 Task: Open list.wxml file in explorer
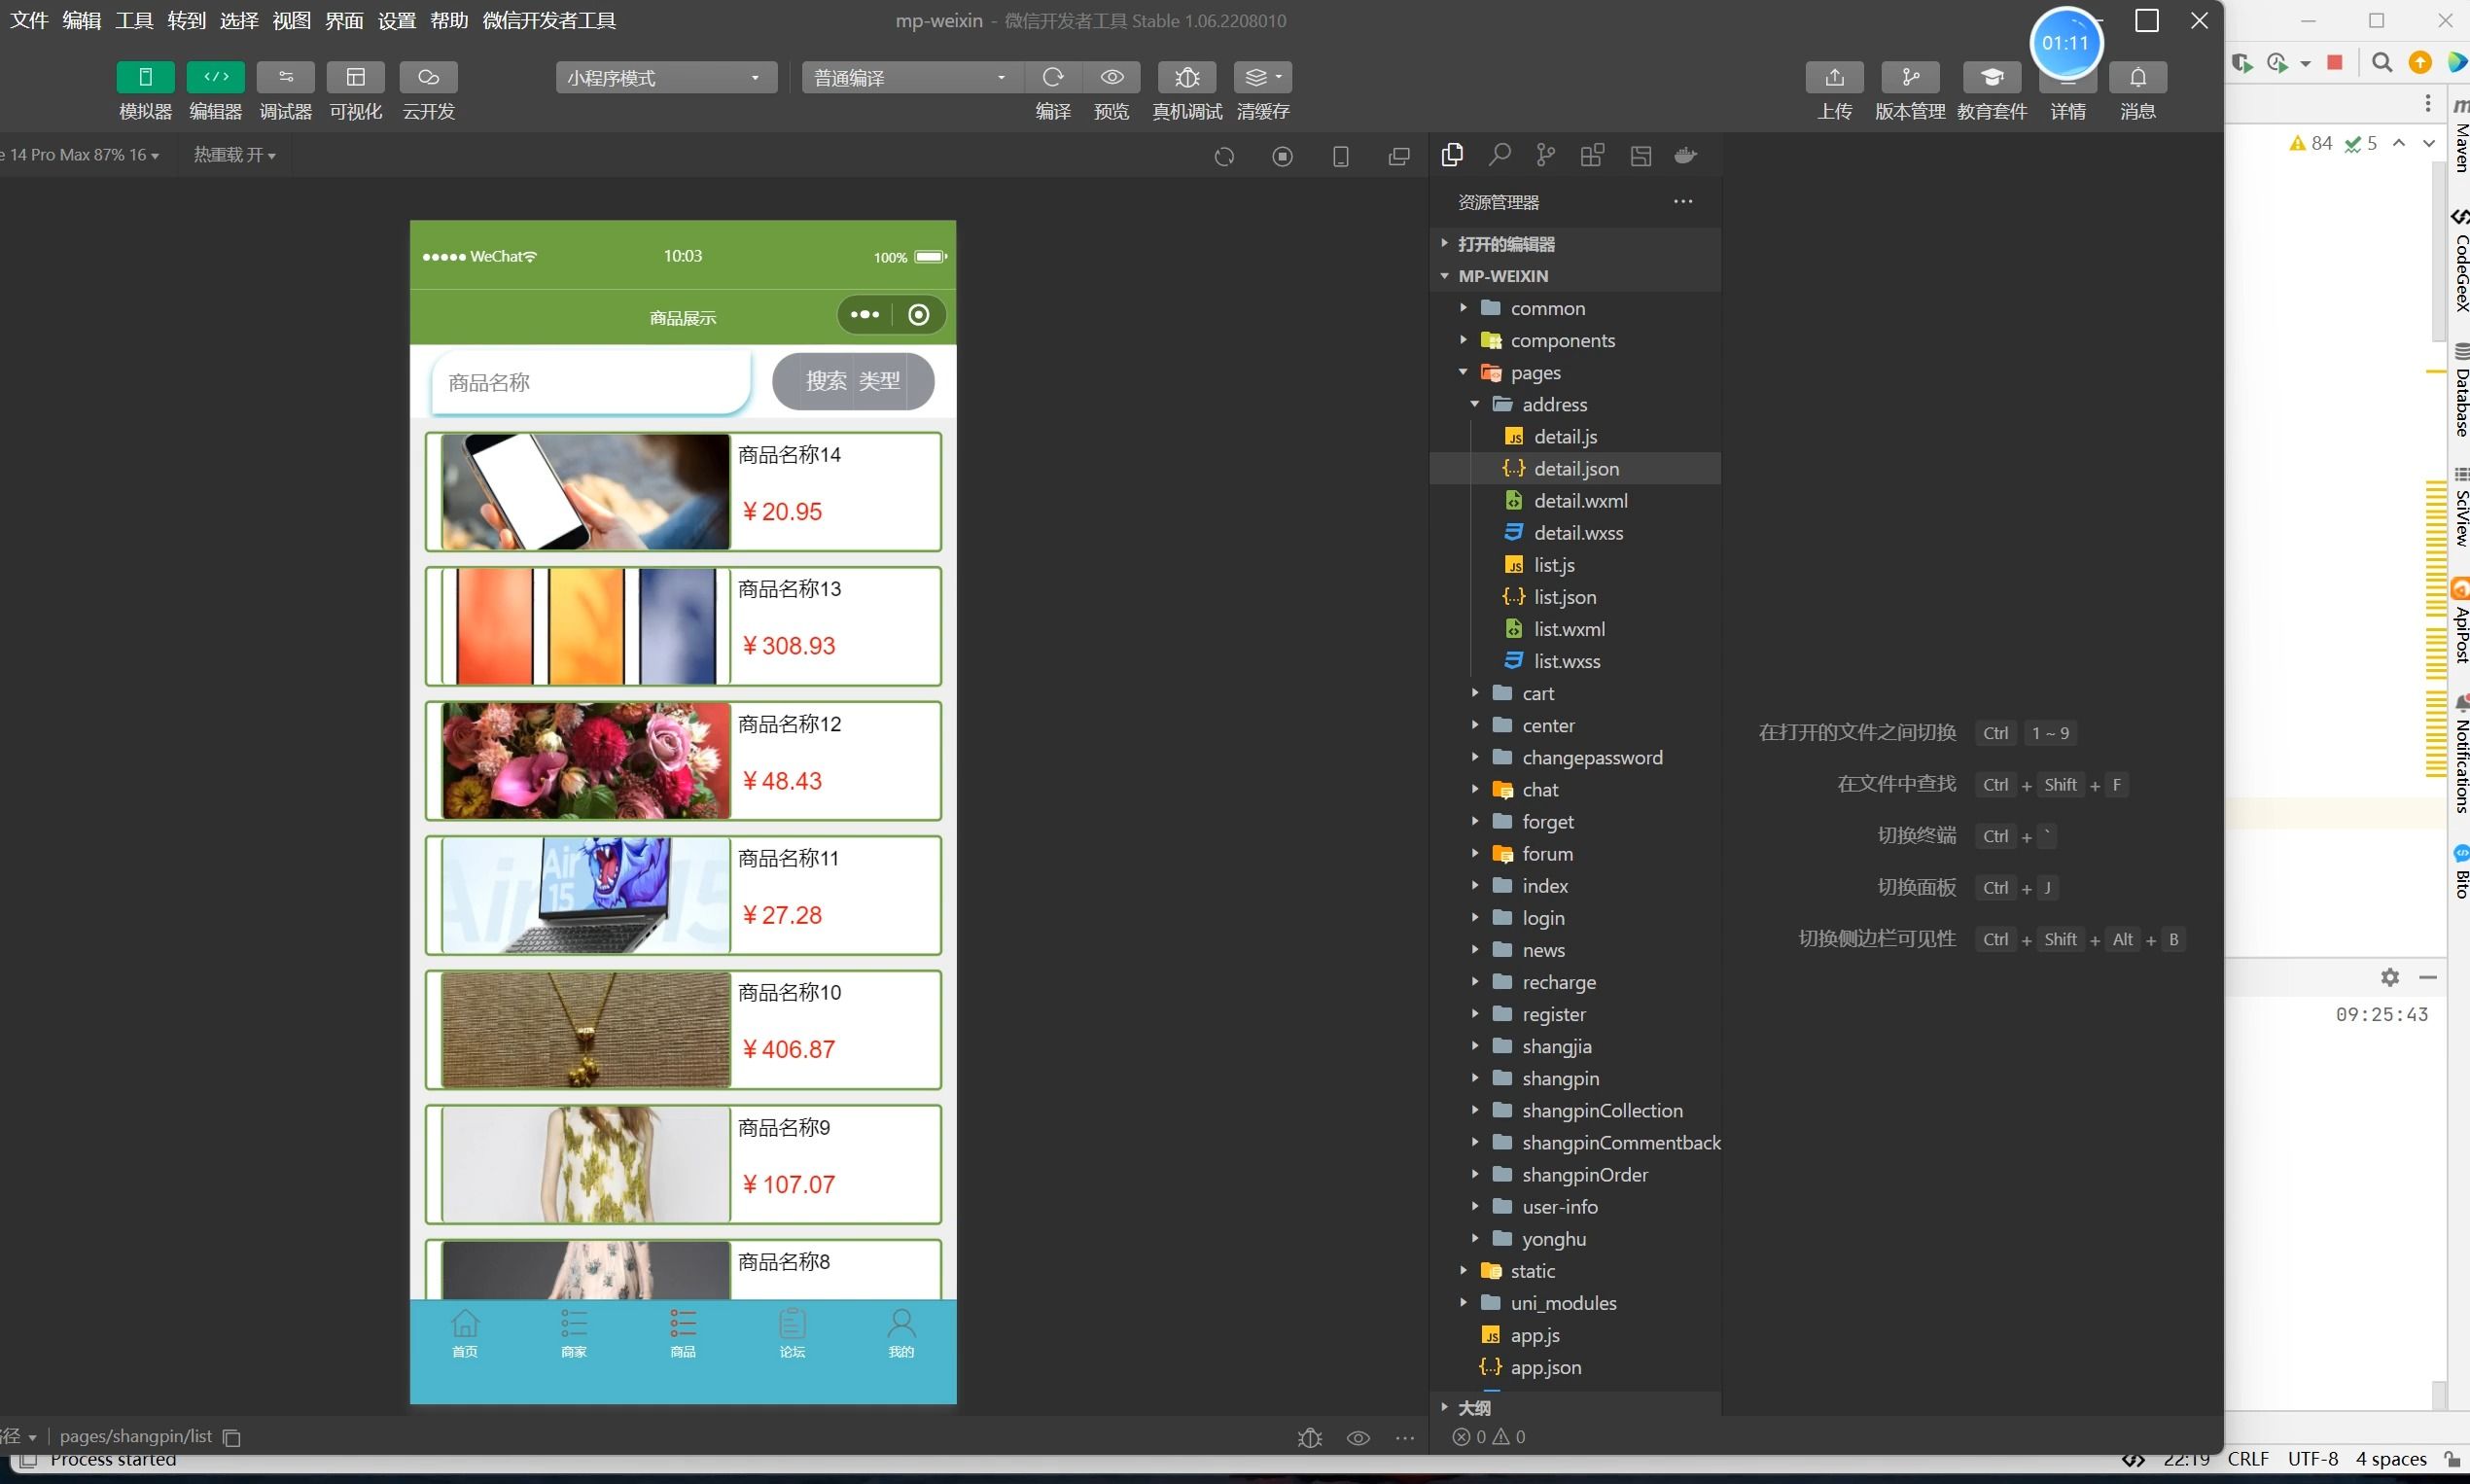[x=1568, y=629]
